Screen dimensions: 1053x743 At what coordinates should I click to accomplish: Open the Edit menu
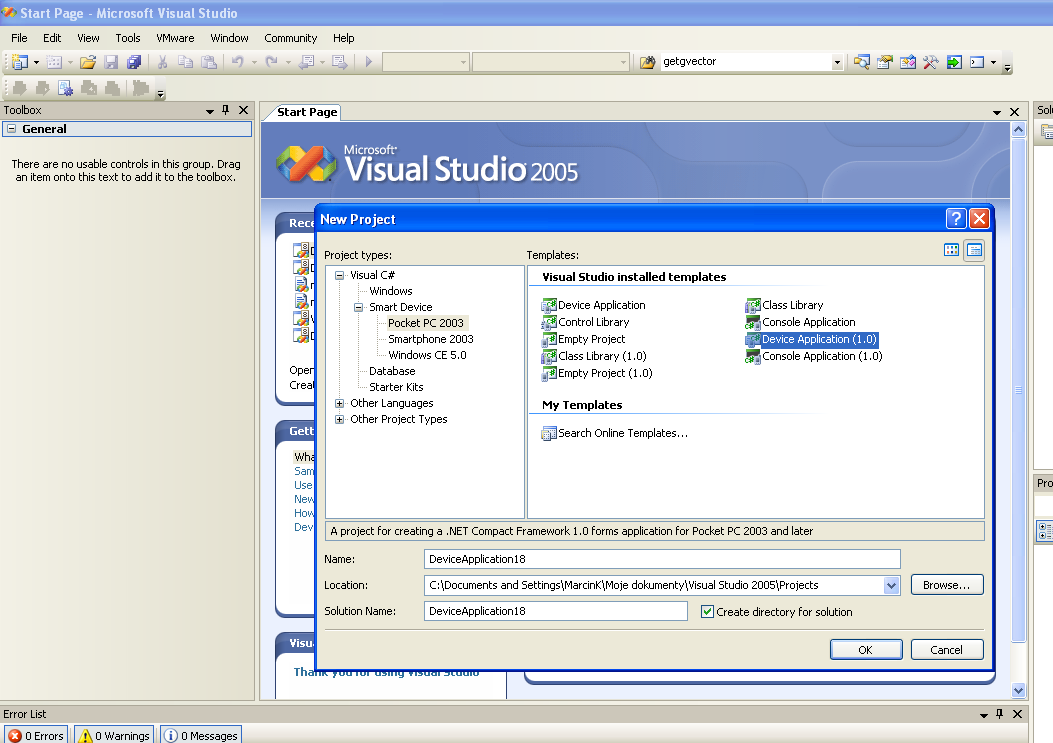pos(52,38)
